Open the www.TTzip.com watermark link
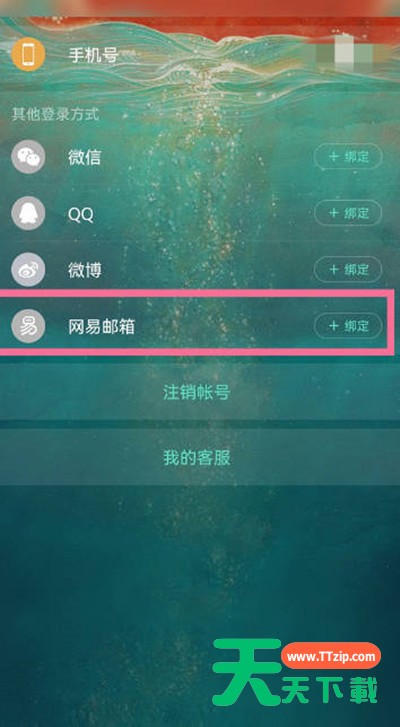This screenshot has height=727, width=400. coord(331,656)
